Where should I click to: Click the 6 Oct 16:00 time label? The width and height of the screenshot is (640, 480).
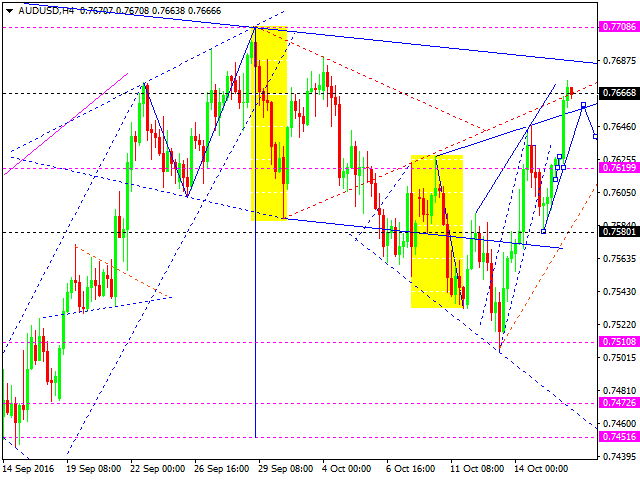pyautogui.click(x=411, y=469)
